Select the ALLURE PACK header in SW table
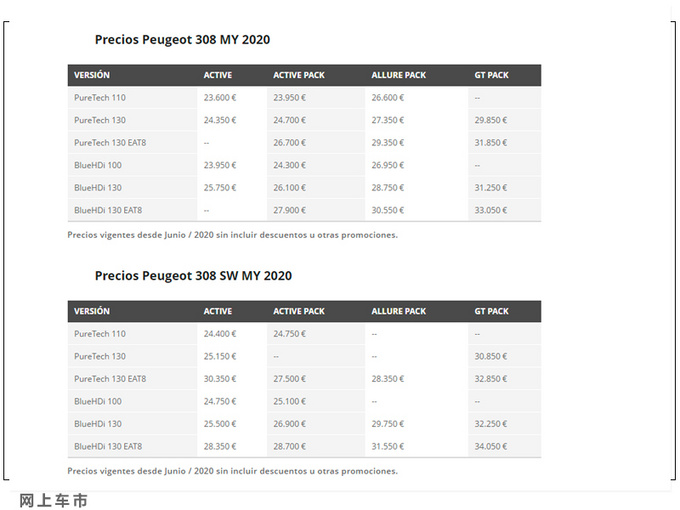The image size is (680, 510). pyautogui.click(x=399, y=311)
